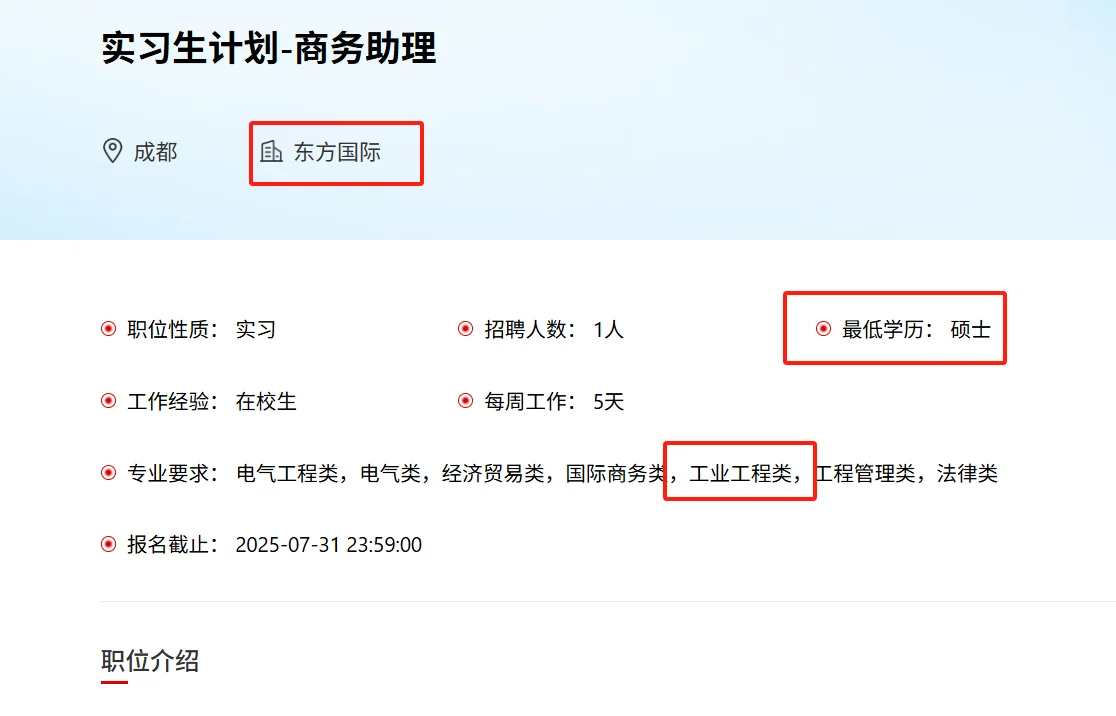Viewport: 1116px width, 716px height.
Task: Click the weekly value 5天
Action: coord(609,401)
